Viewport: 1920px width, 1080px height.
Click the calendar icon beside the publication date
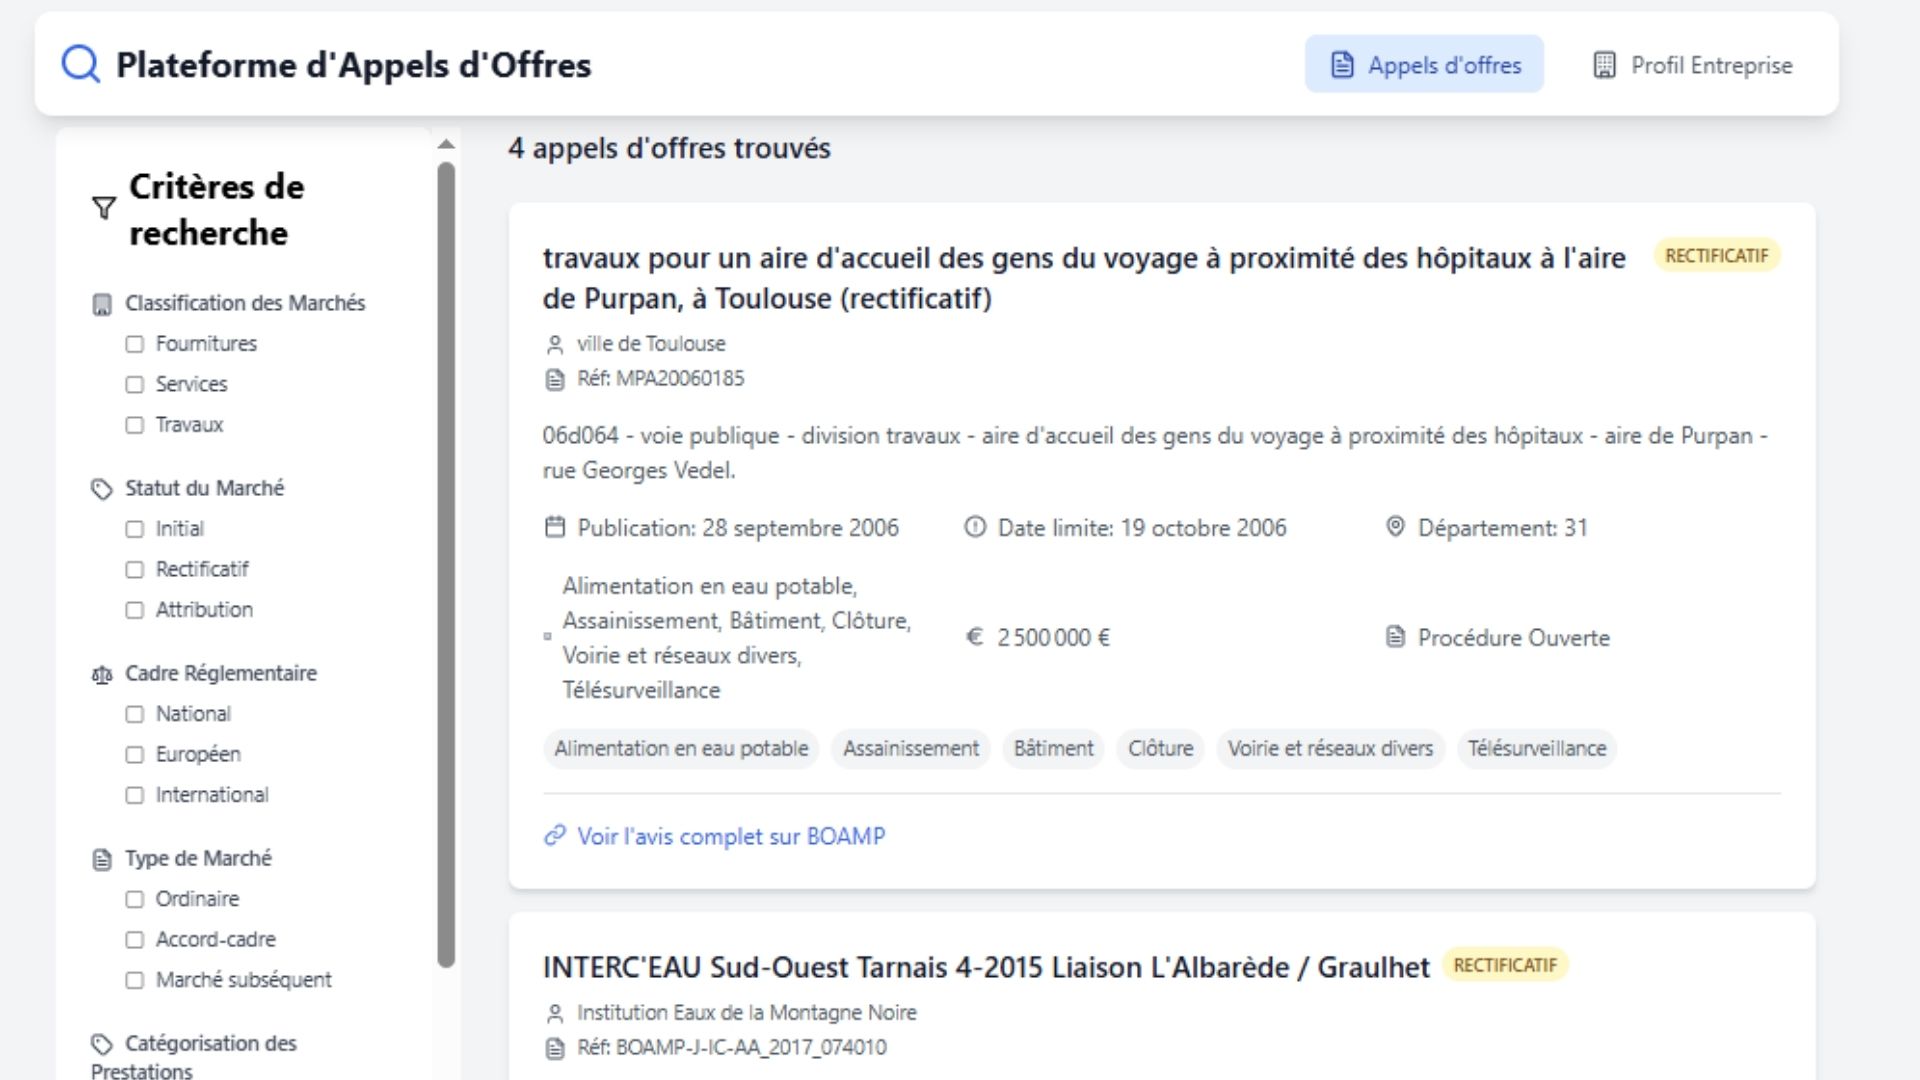coord(555,527)
